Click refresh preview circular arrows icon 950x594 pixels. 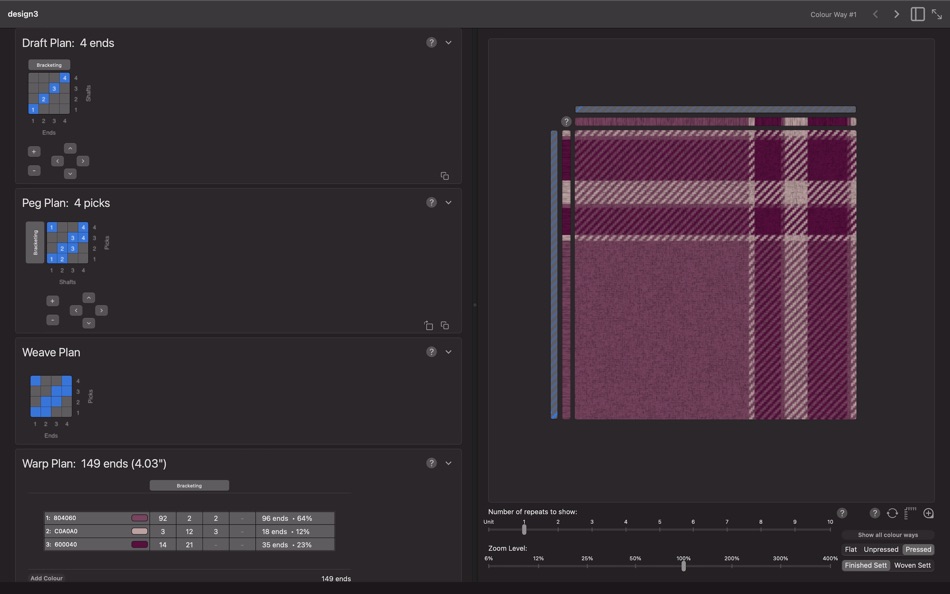[892, 513]
